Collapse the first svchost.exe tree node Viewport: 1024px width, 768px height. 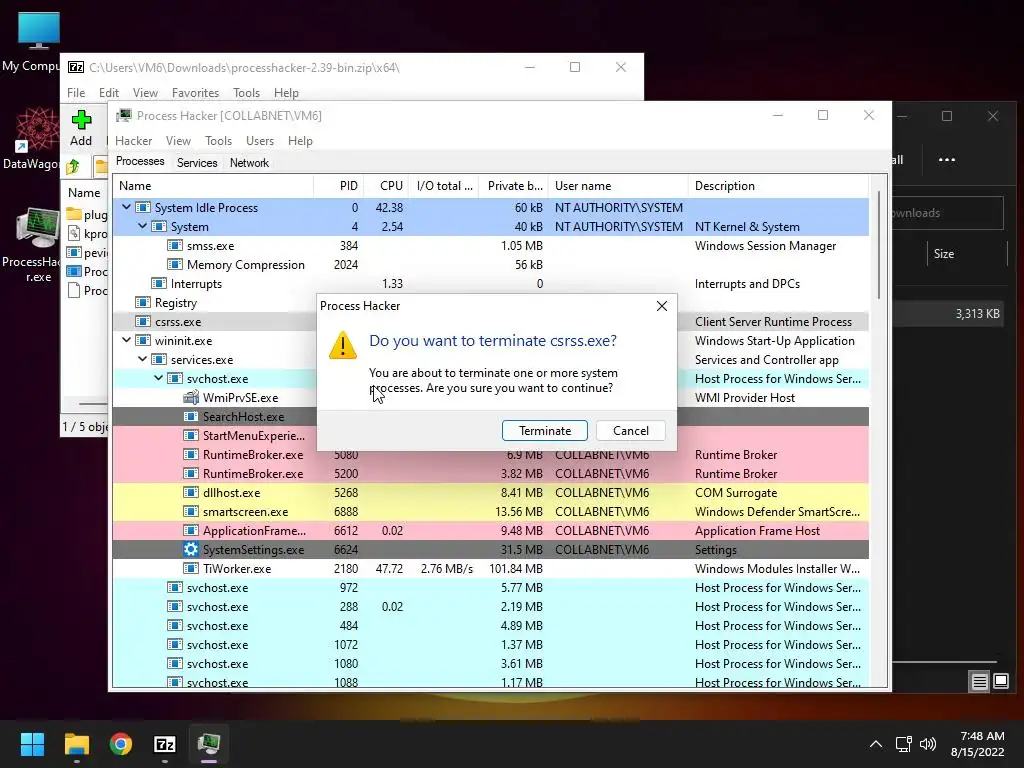(159, 377)
